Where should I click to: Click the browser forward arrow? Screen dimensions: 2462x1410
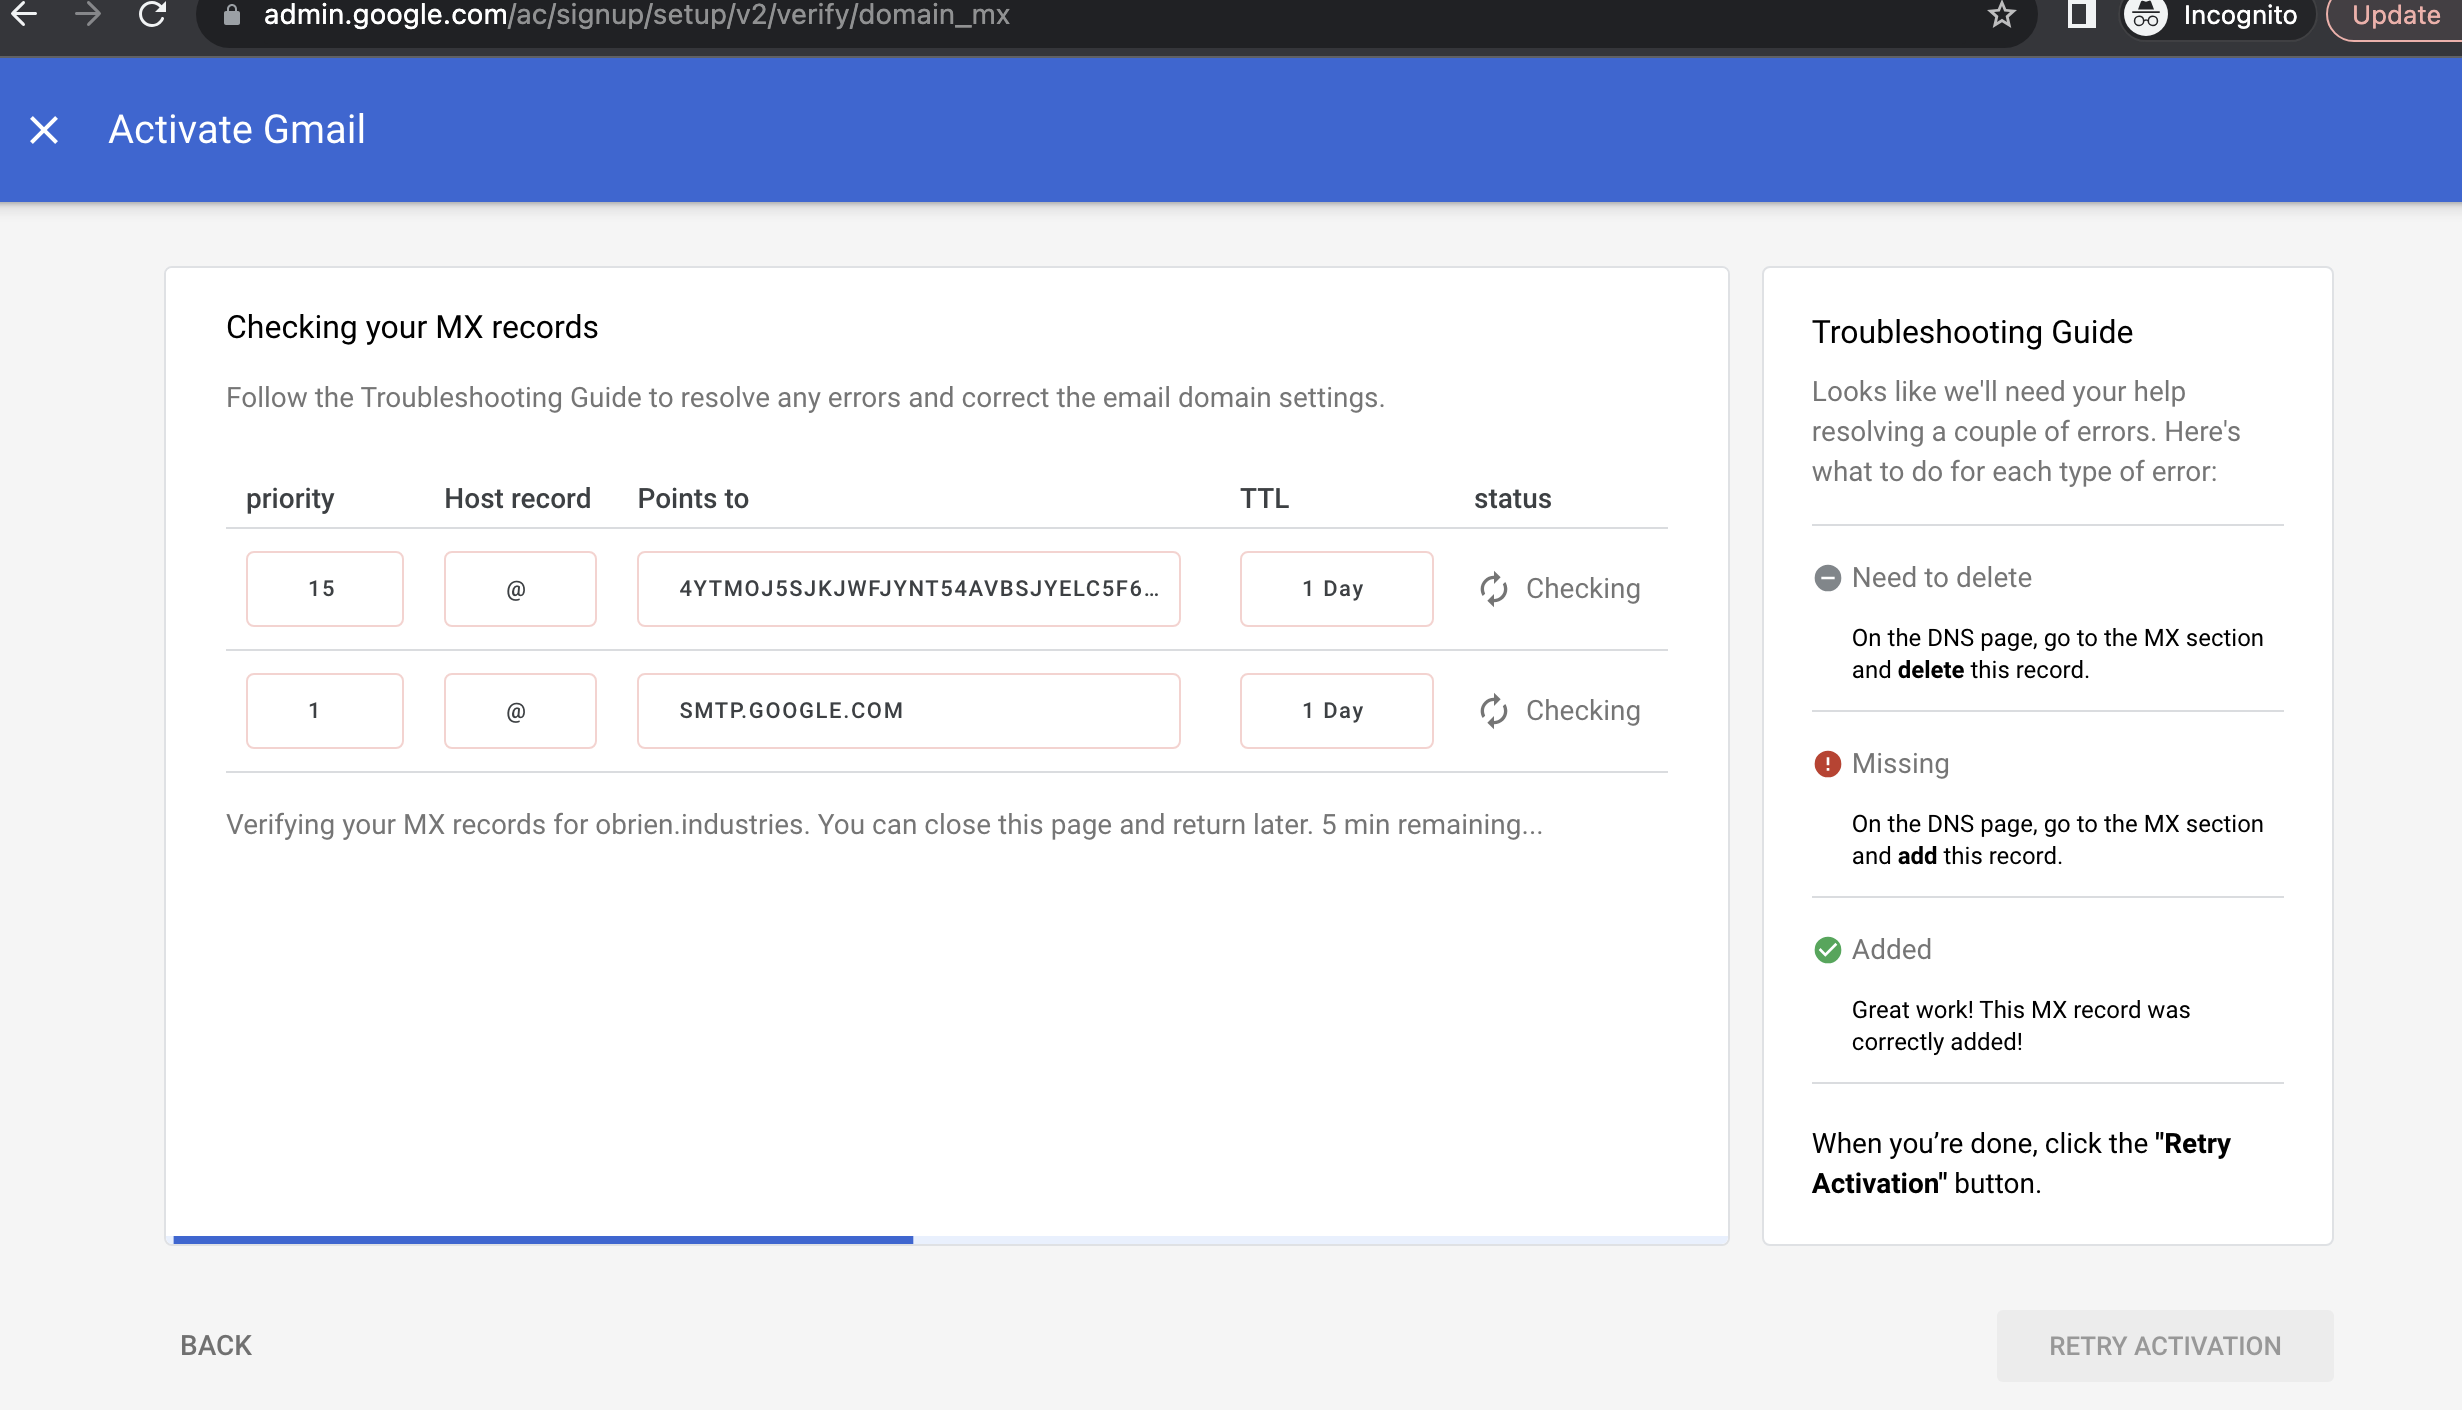(89, 15)
